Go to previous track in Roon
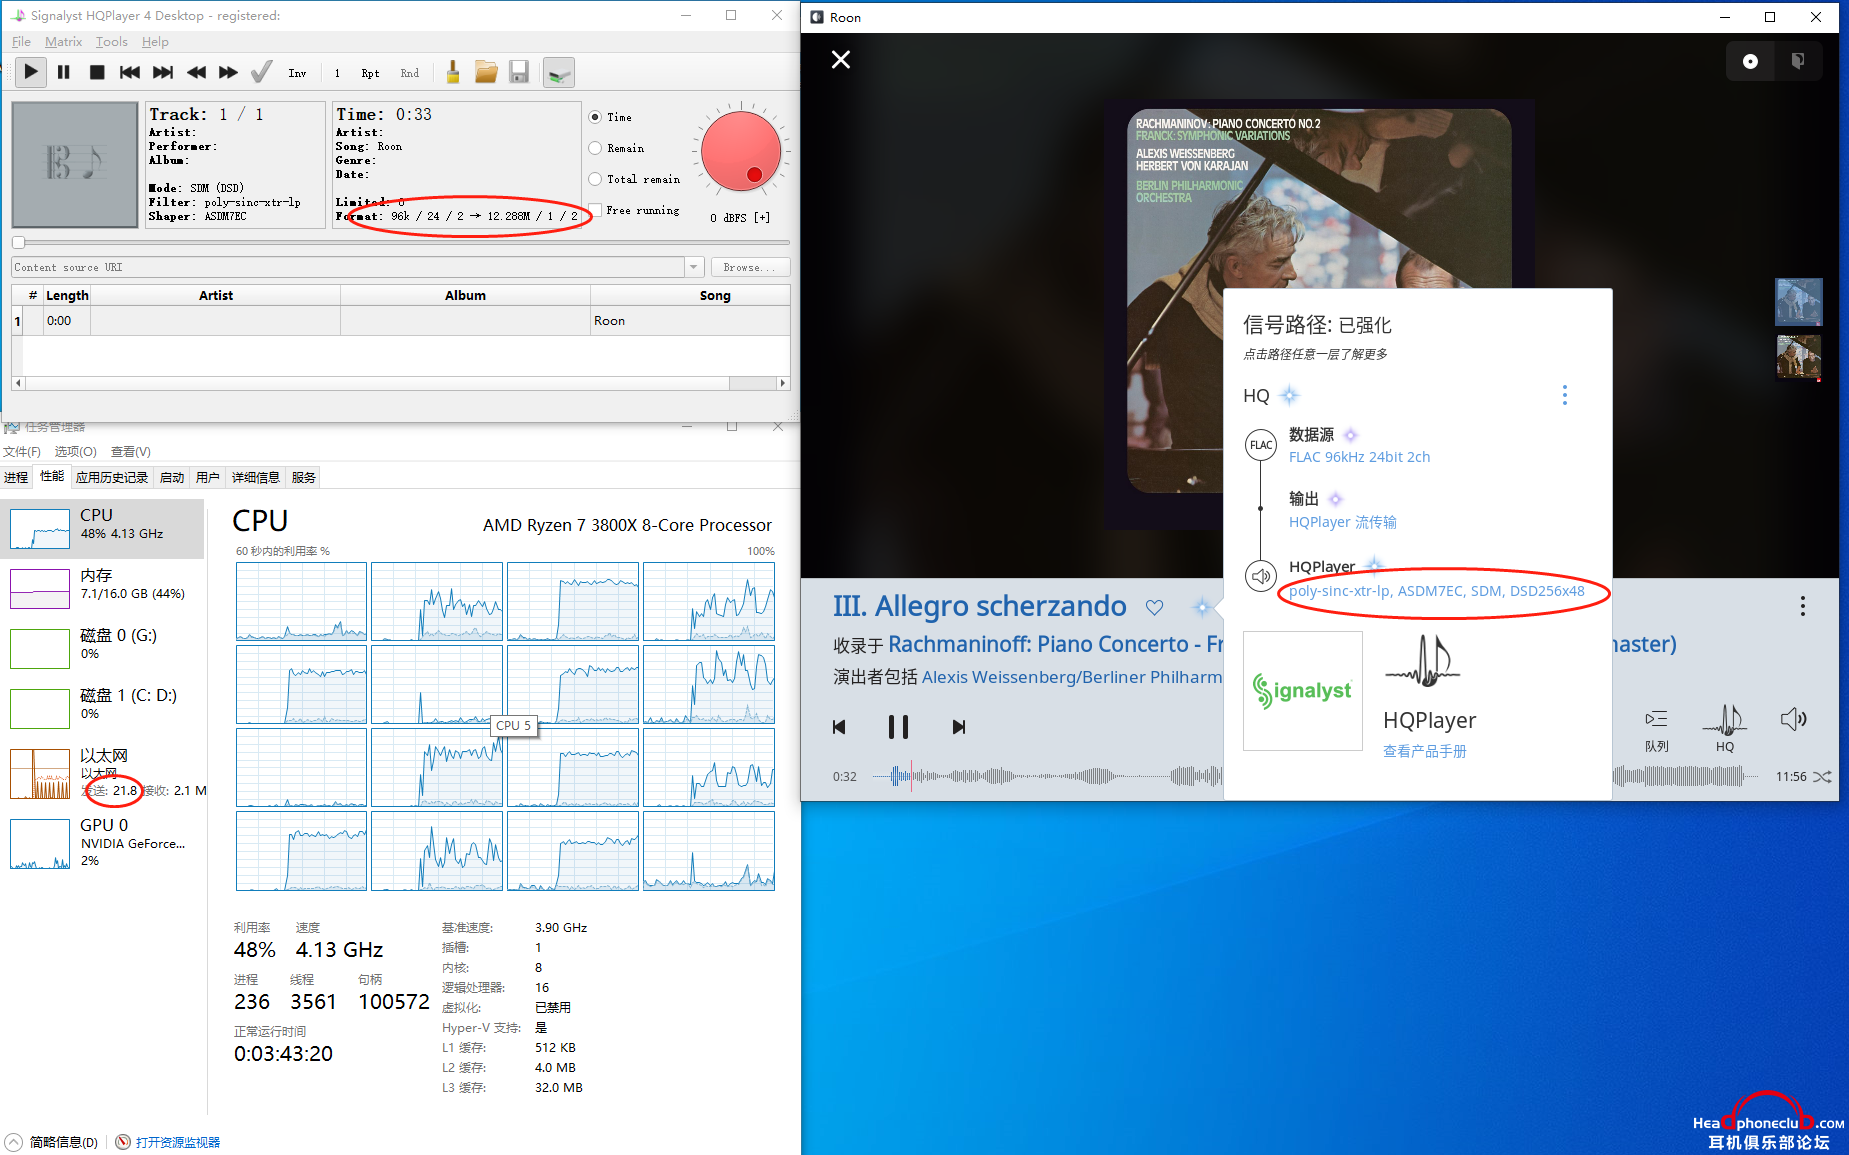 click(839, 727)
